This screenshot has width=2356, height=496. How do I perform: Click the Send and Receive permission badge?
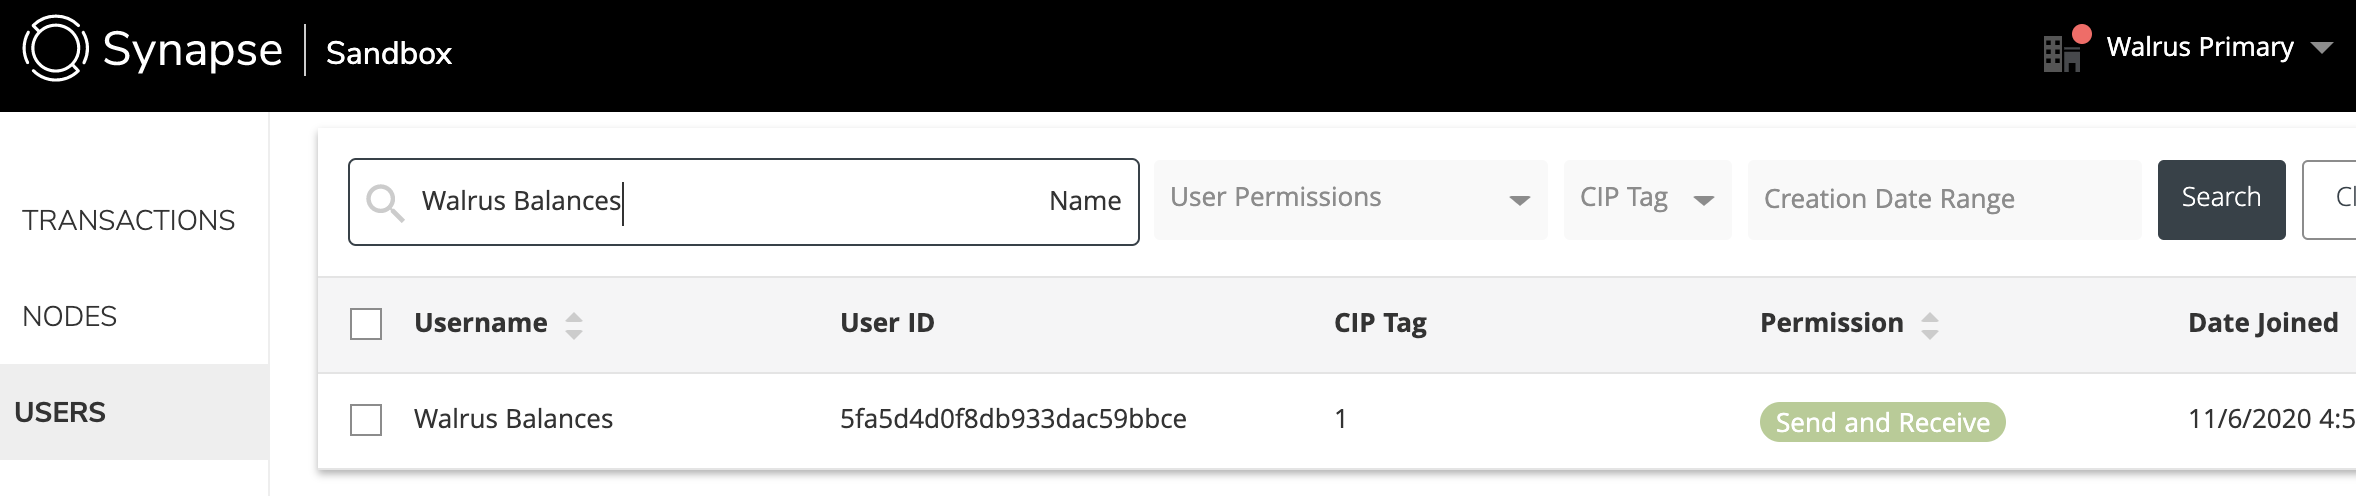(1883, 422)
